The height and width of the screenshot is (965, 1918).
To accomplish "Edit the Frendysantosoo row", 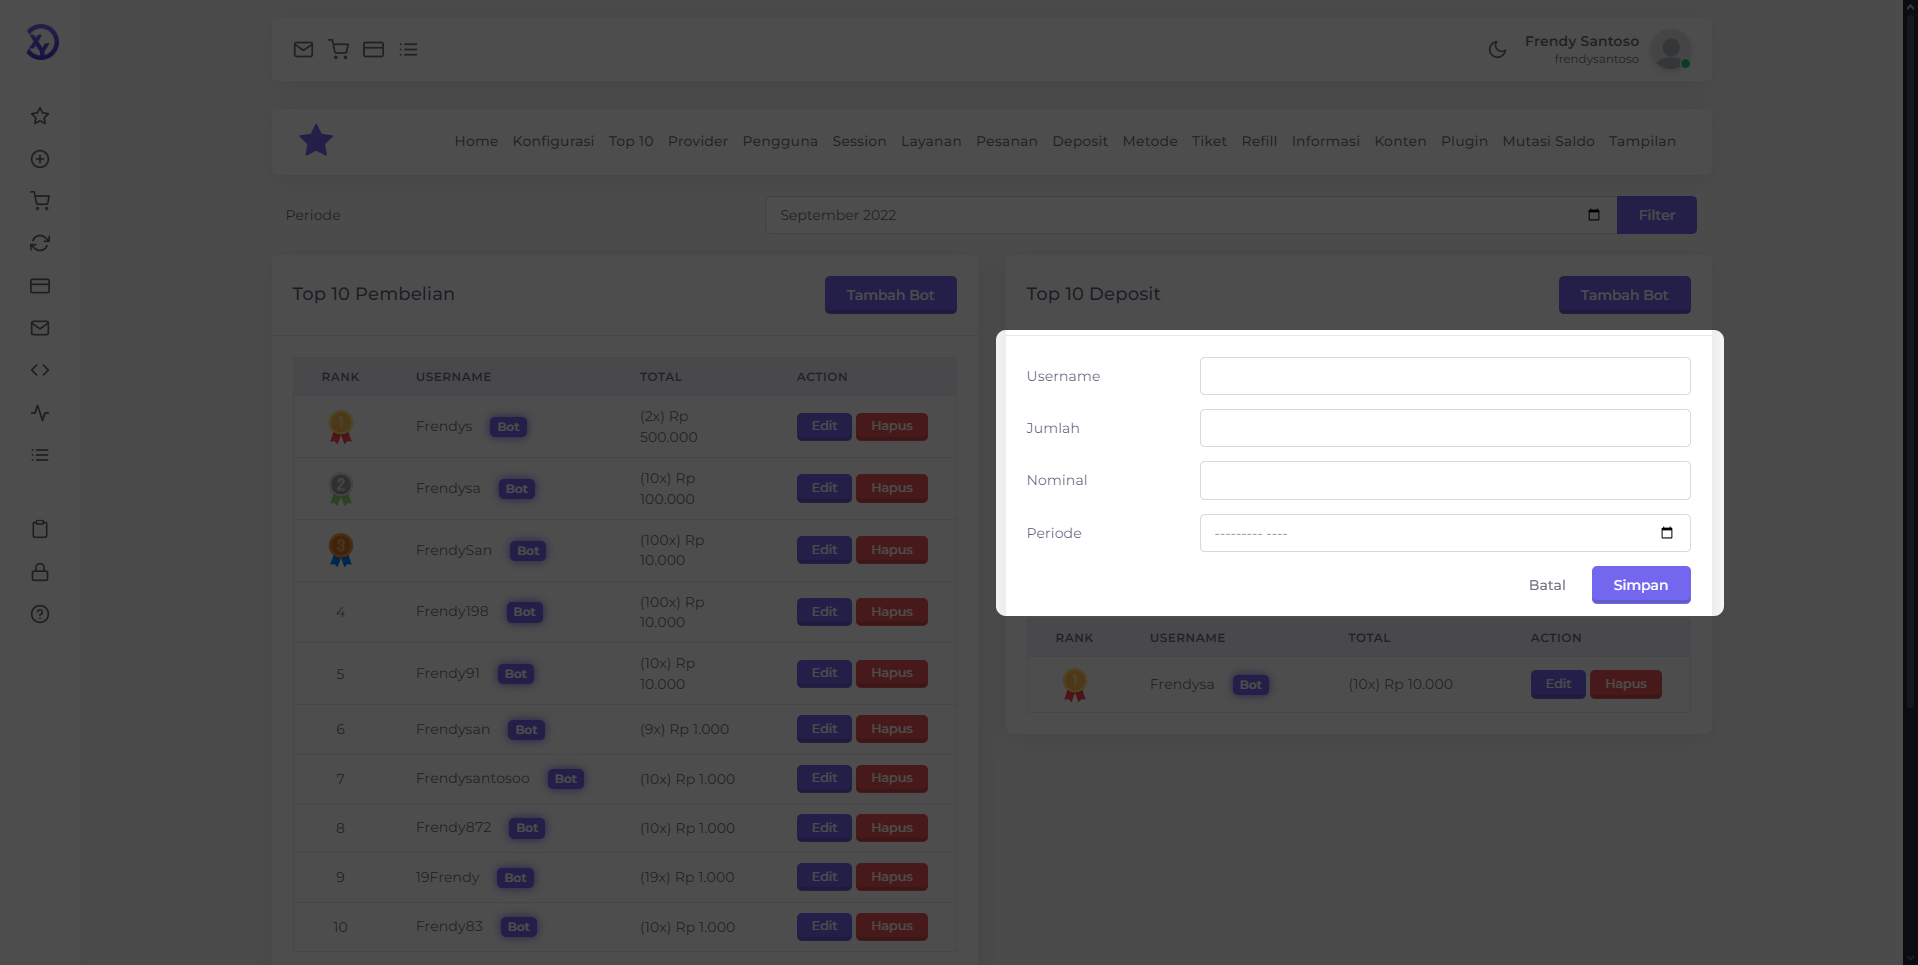I will [x=824, y=778].
